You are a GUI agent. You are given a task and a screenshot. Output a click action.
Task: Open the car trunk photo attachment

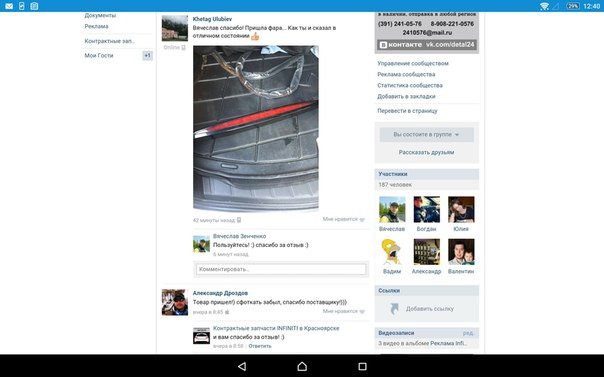(256, 128)
